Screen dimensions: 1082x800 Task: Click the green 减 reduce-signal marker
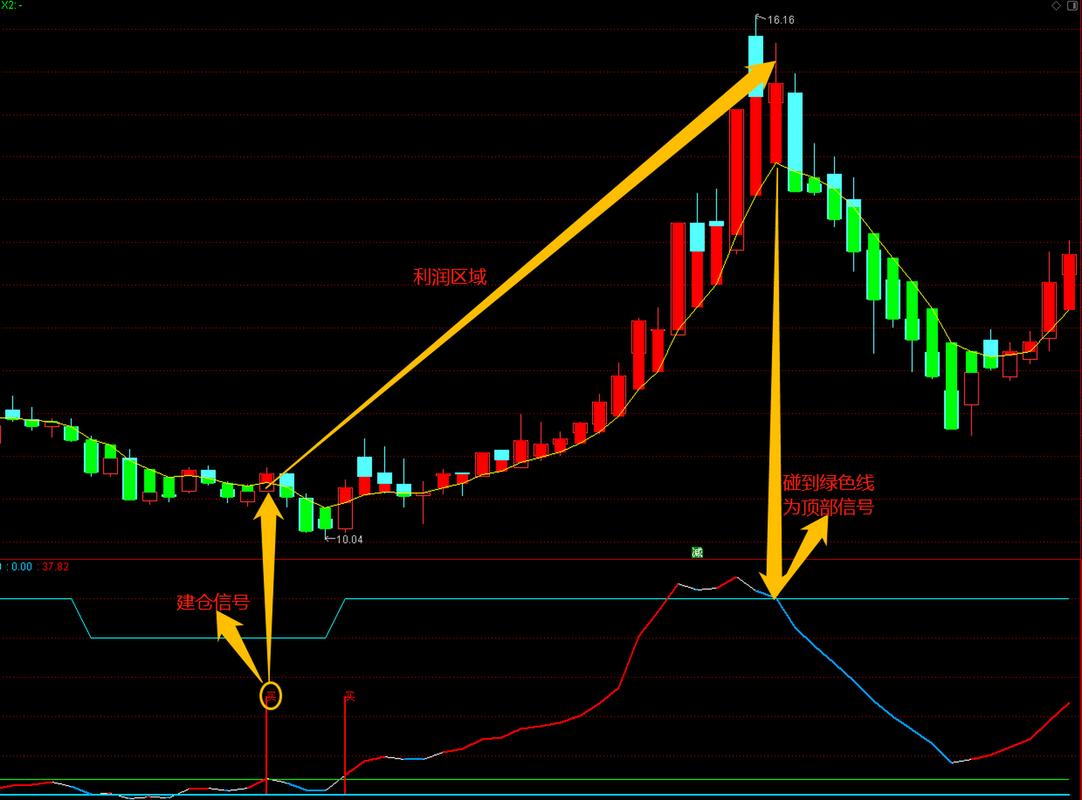[697, 552]
